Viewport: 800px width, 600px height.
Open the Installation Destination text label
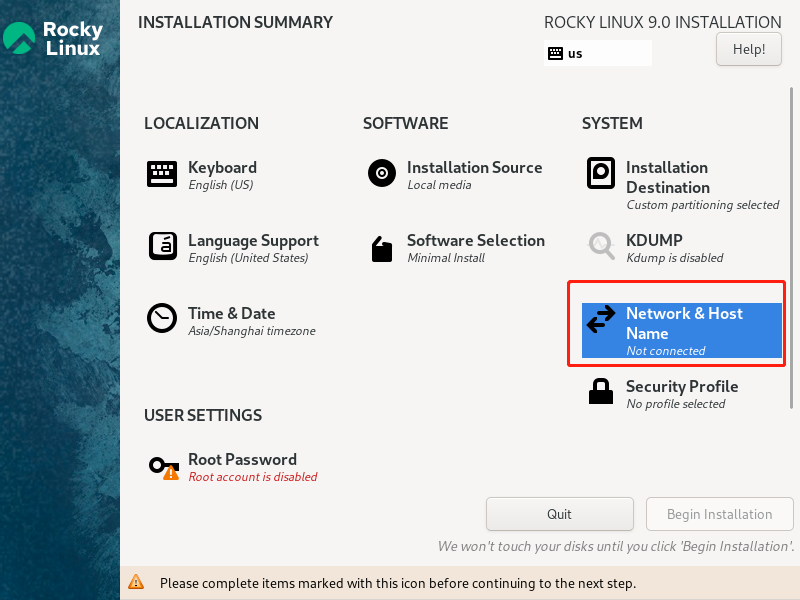pyautogui.click(x=667, y=177)
